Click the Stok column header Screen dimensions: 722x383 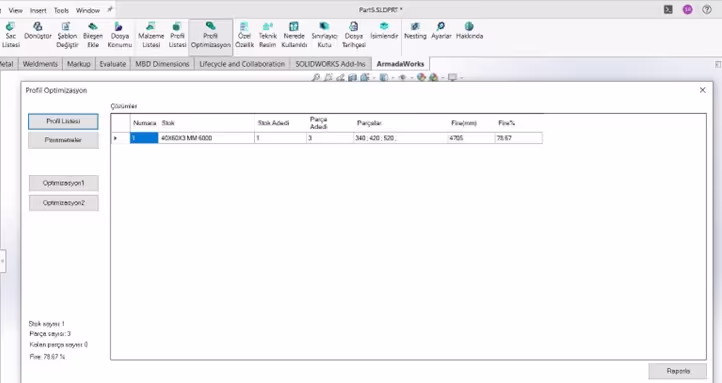[206, 123]
